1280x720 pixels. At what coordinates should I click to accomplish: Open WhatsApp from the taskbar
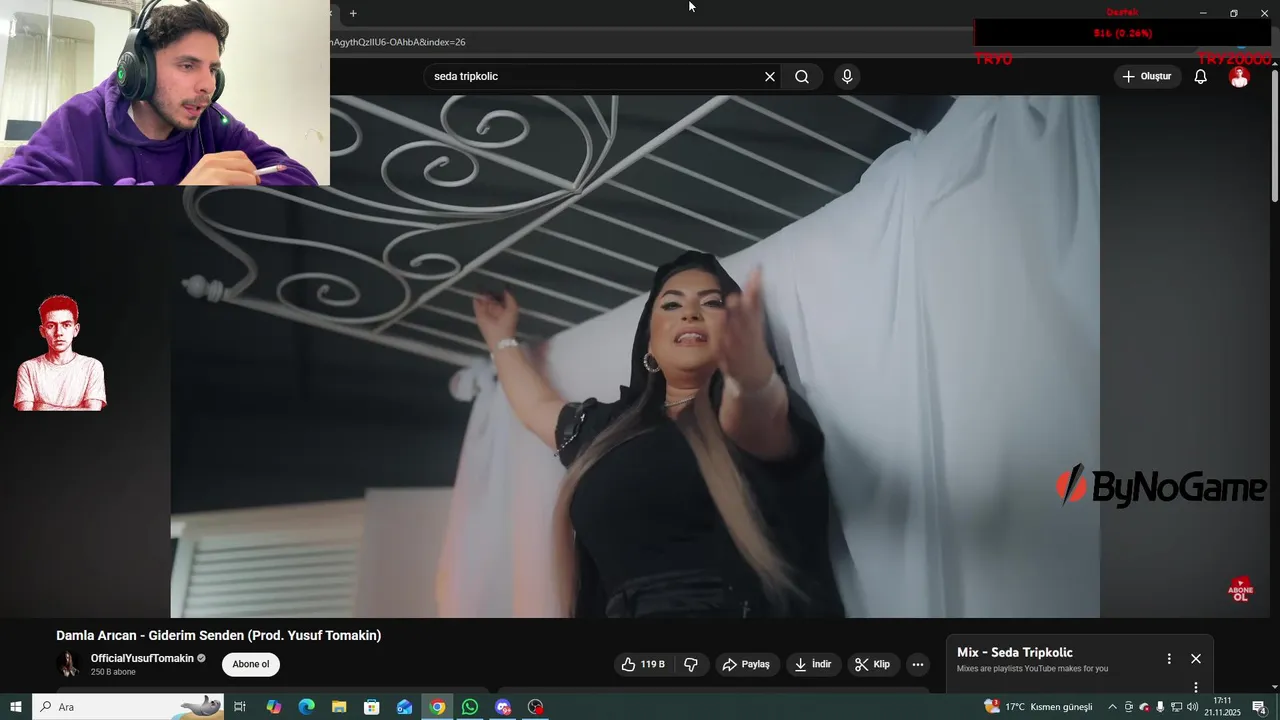point(470,707)
